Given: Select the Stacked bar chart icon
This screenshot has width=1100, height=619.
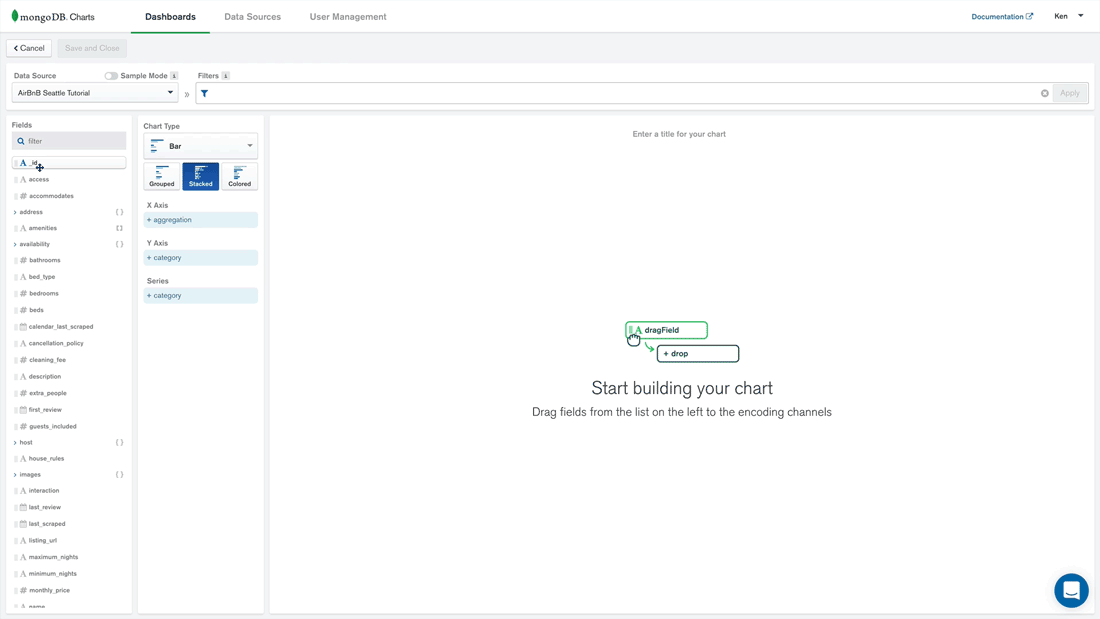Looking at the screenshot, I should click(201, 176).
